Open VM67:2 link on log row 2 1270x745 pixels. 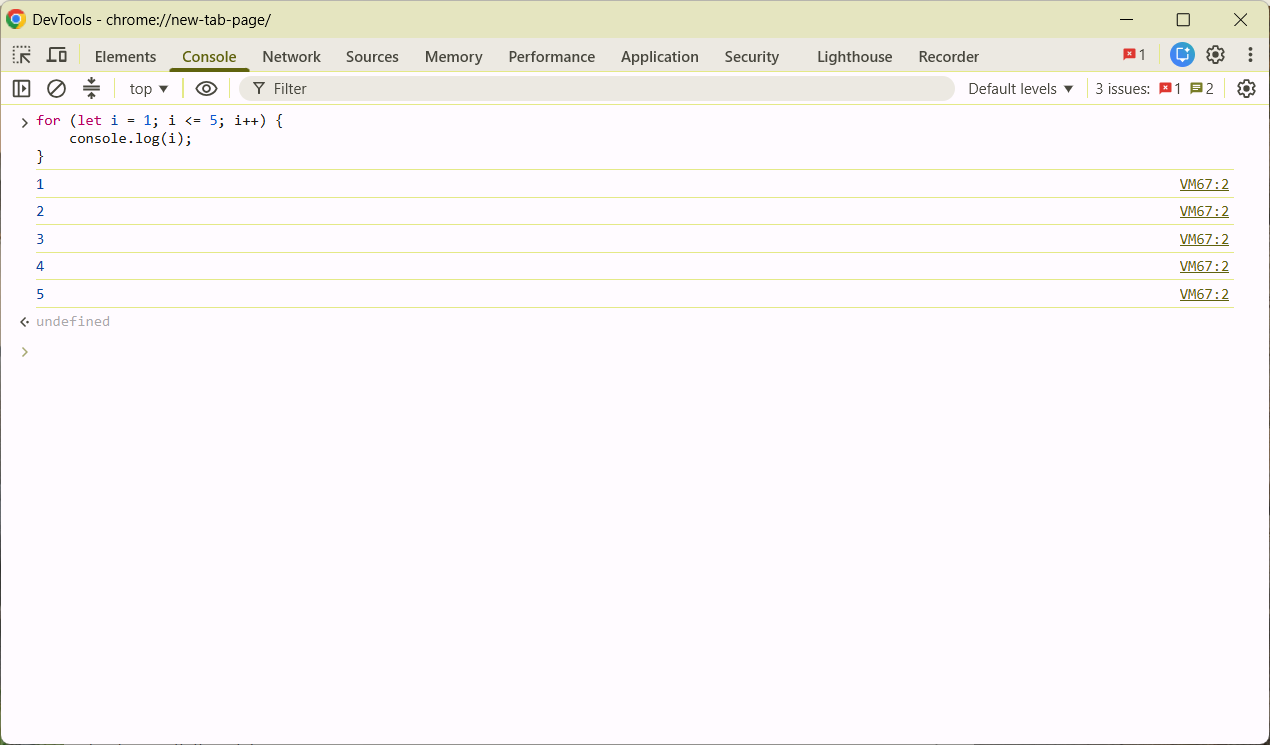tap(1204, 211)
